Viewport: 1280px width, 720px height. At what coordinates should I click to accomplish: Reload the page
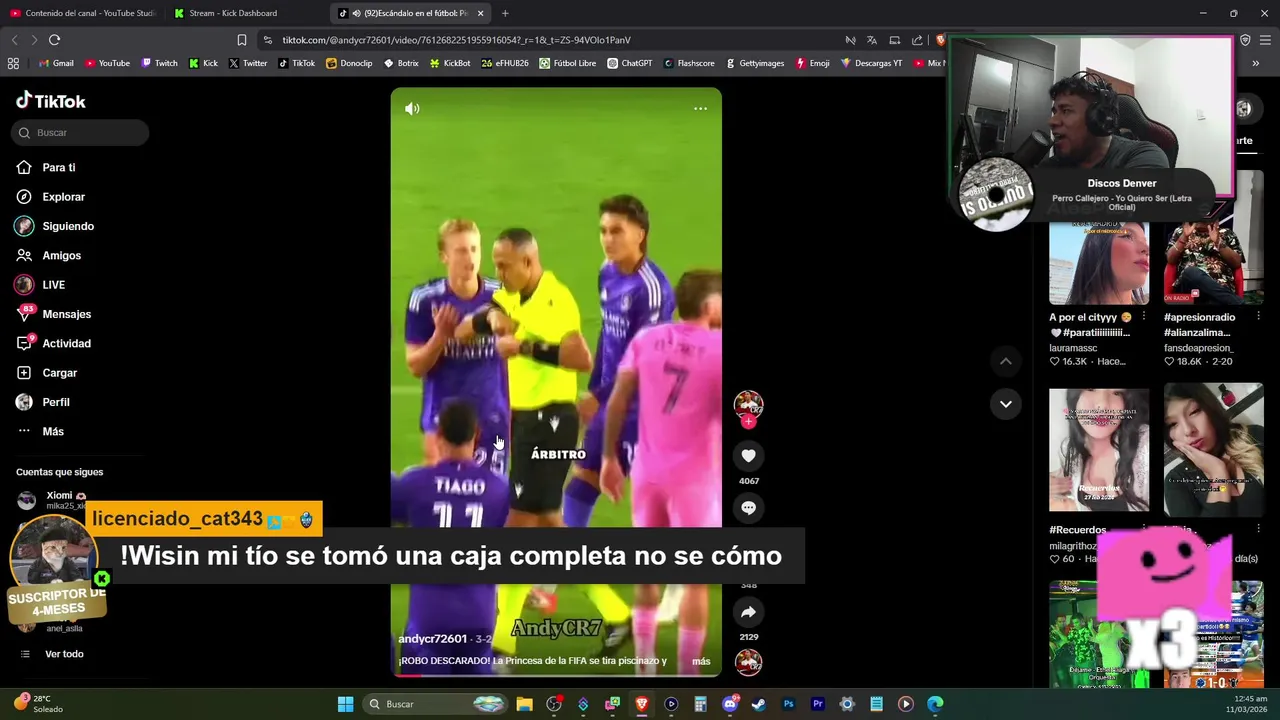pos(54,40)
